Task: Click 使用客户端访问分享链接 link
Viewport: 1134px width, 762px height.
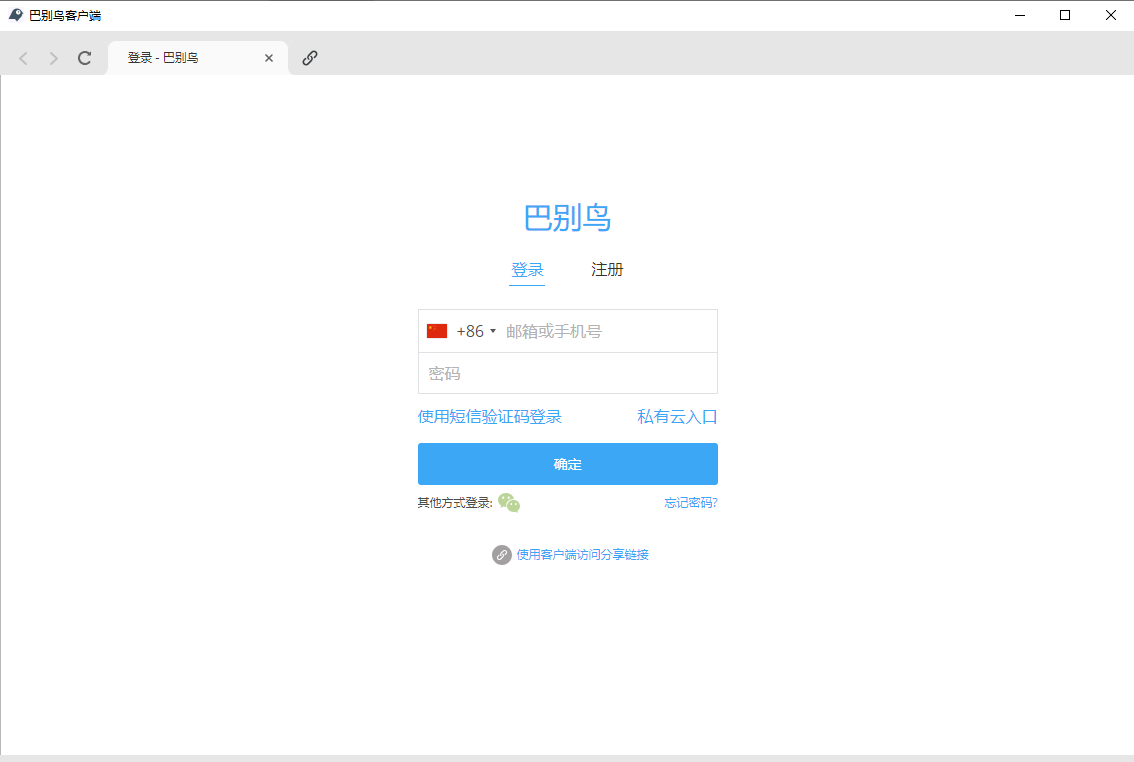Action: click(x=582, y=555)
